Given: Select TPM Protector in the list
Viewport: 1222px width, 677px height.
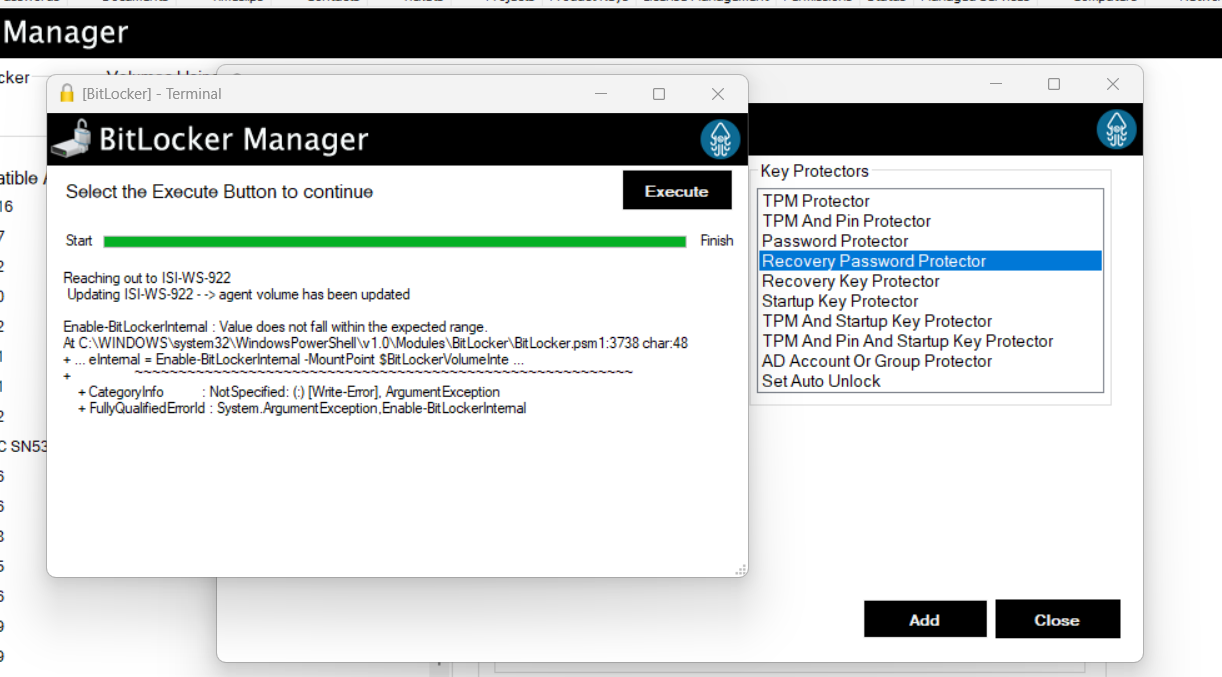Looking at the screenshot, I should point(930,201).
